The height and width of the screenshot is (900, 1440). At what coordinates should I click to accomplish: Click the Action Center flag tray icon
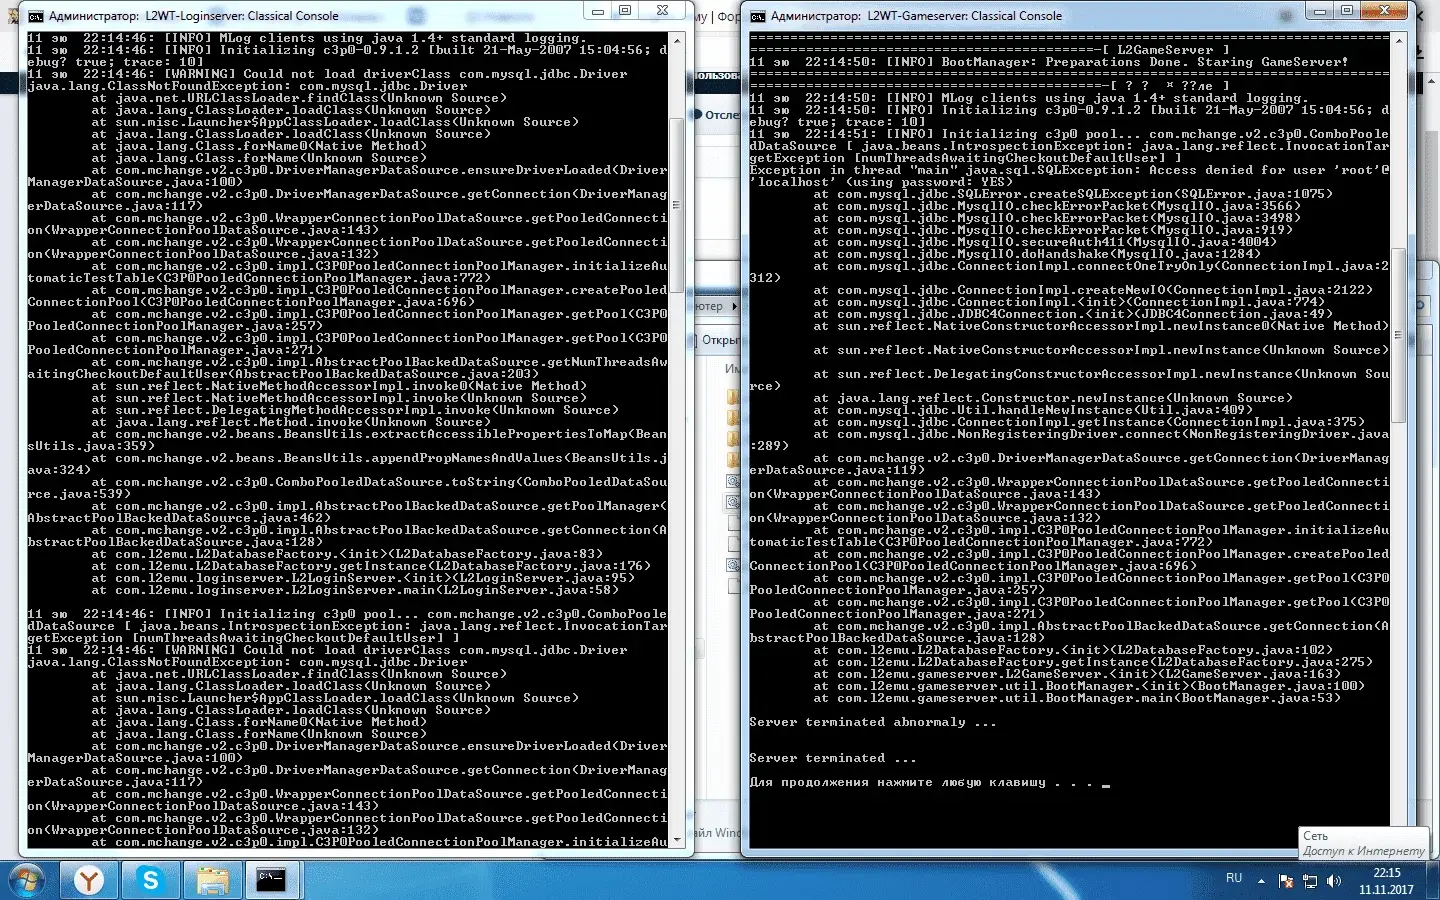[1286, 881]
